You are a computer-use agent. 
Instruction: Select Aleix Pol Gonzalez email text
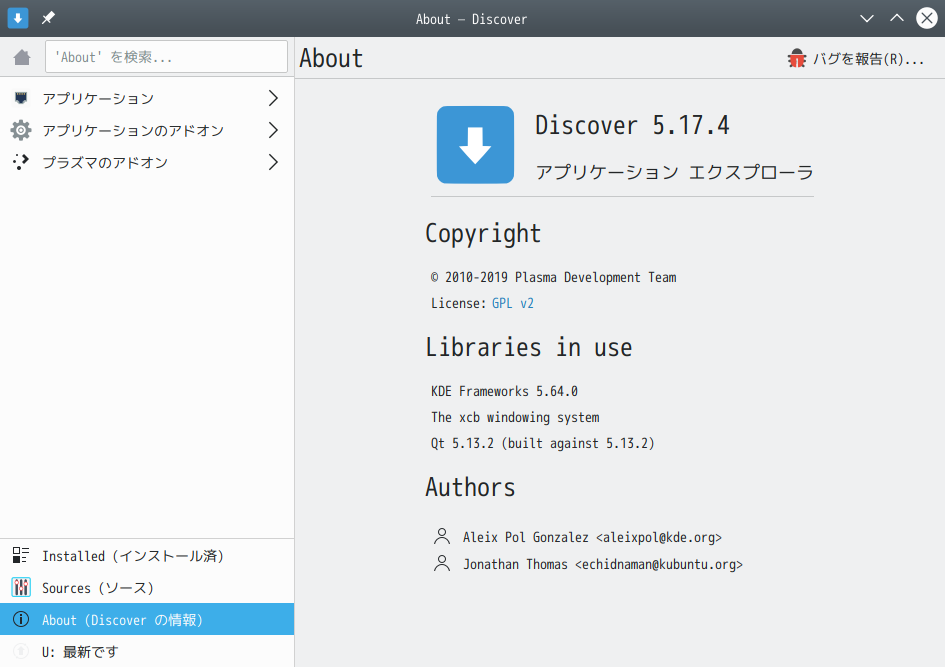click(659, 537)
